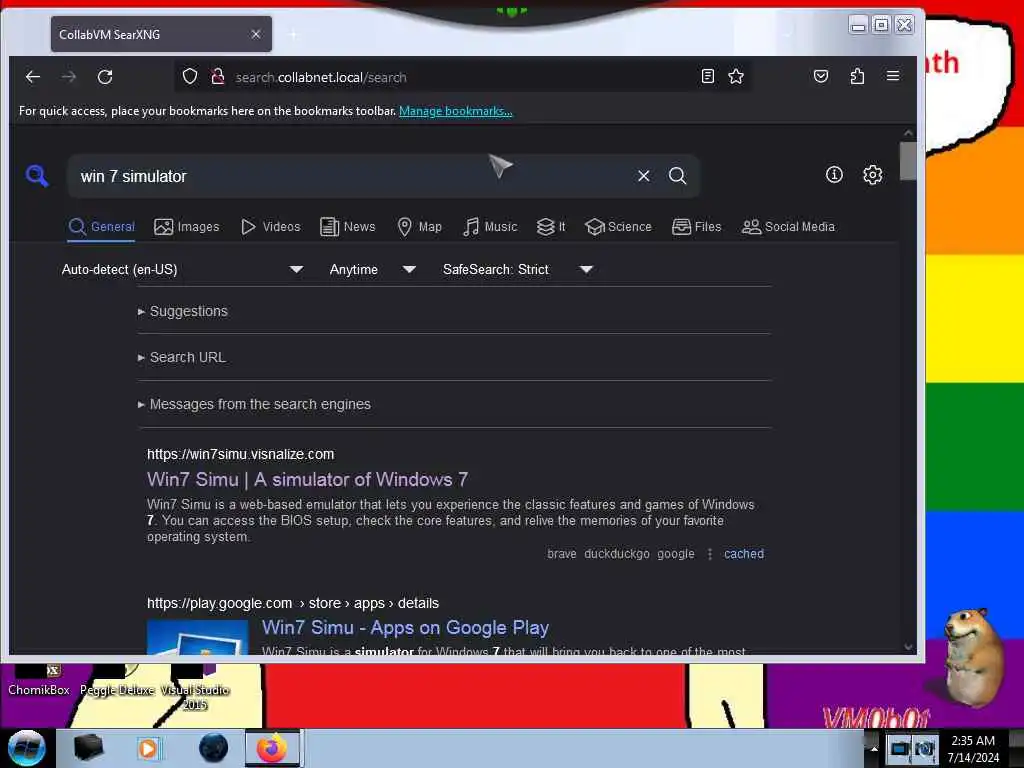The width and height of the screenshot is (1024, 768).
Task: Click the Google Play result thumbnail
Action: (x=197, y=637)
